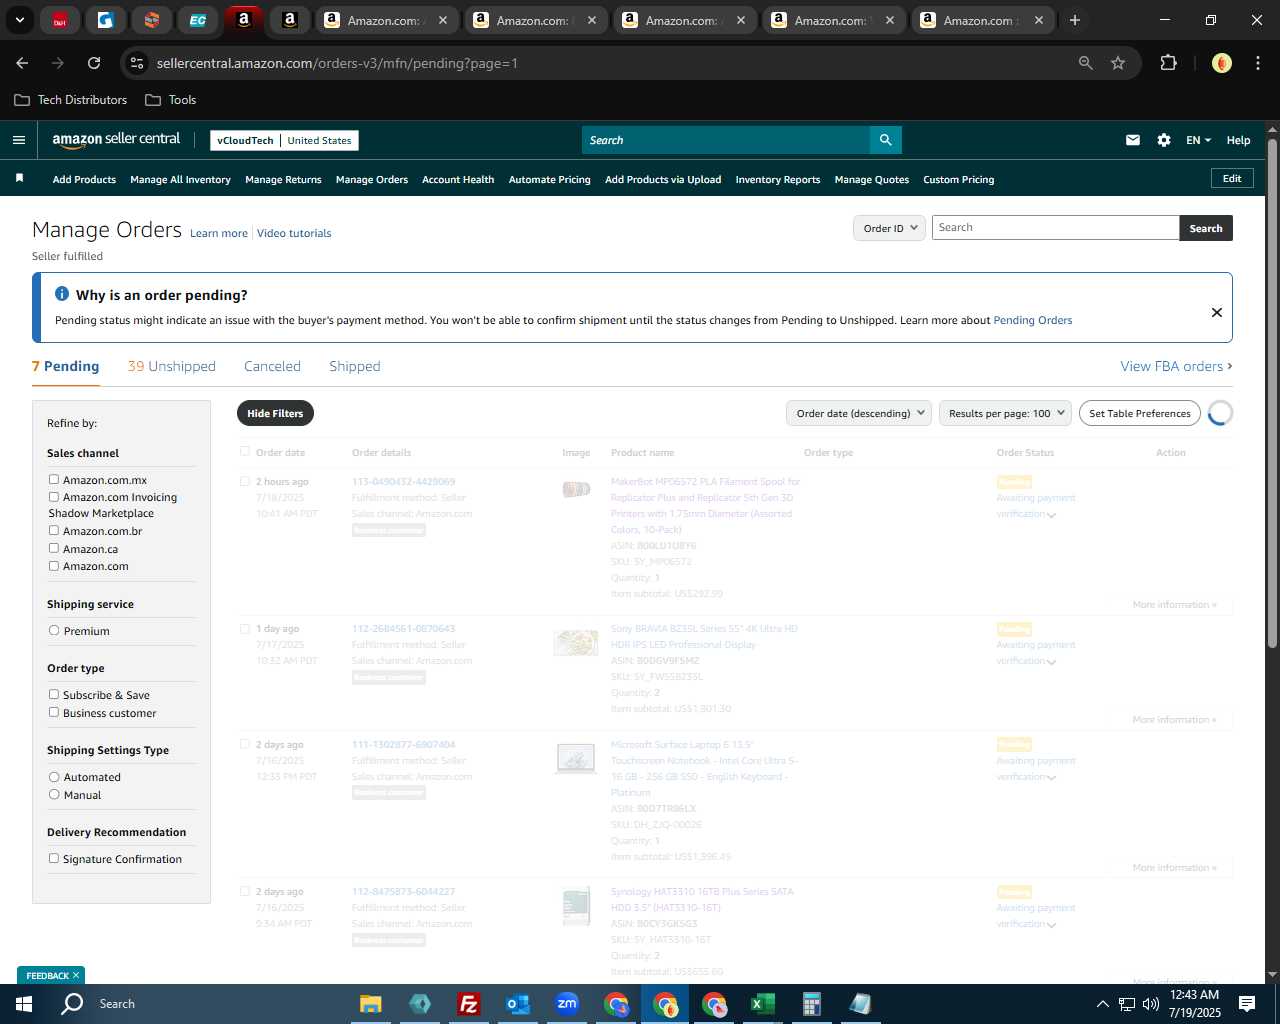The height and width of the screenshot is (1024, 1280).
Task: Open the Order ID search type dropdown
Action: tap(888, 228)
